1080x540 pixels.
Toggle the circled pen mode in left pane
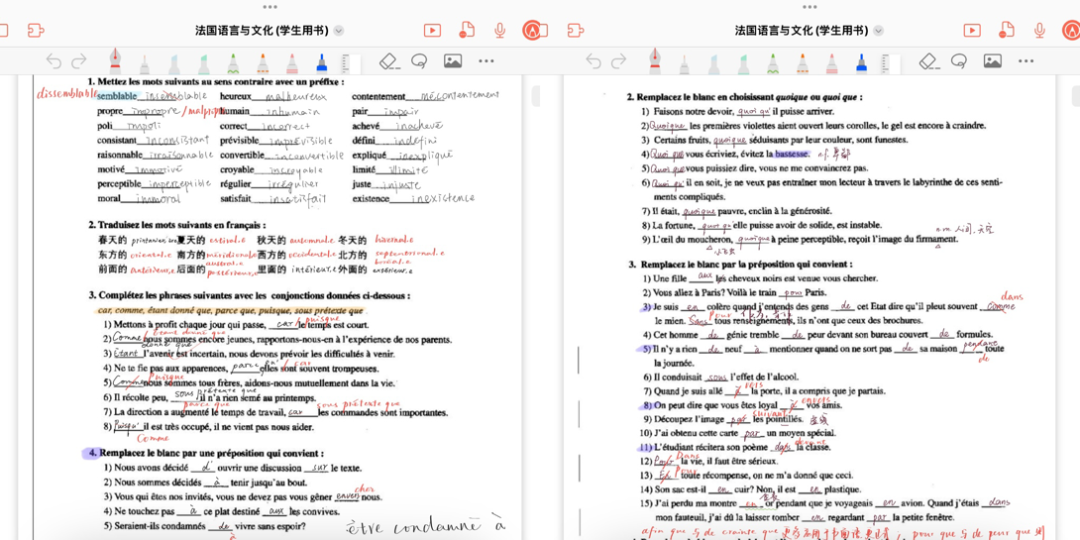[532, 31]
